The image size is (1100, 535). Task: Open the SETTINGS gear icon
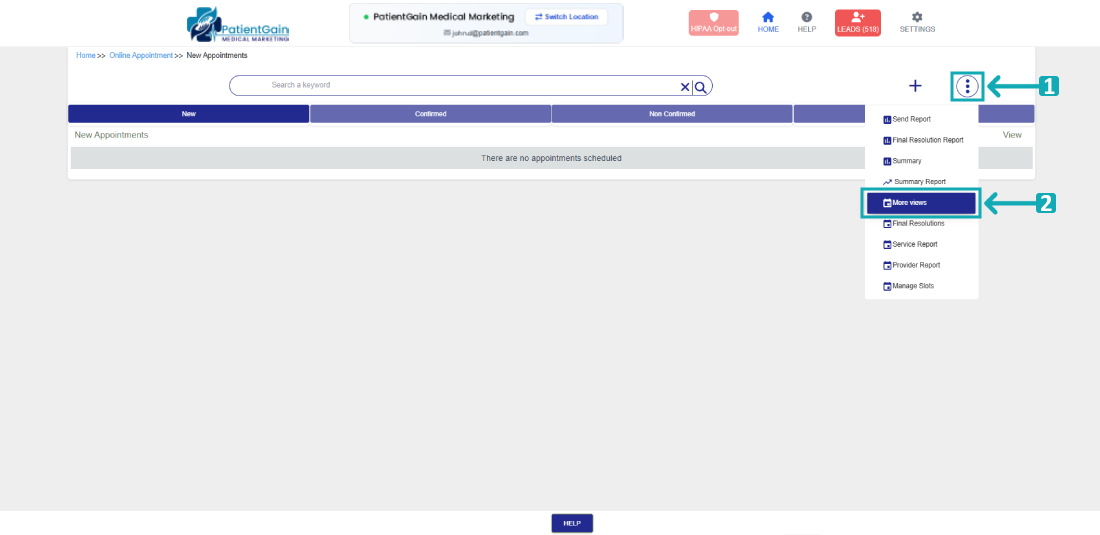[x=917, y=17]
